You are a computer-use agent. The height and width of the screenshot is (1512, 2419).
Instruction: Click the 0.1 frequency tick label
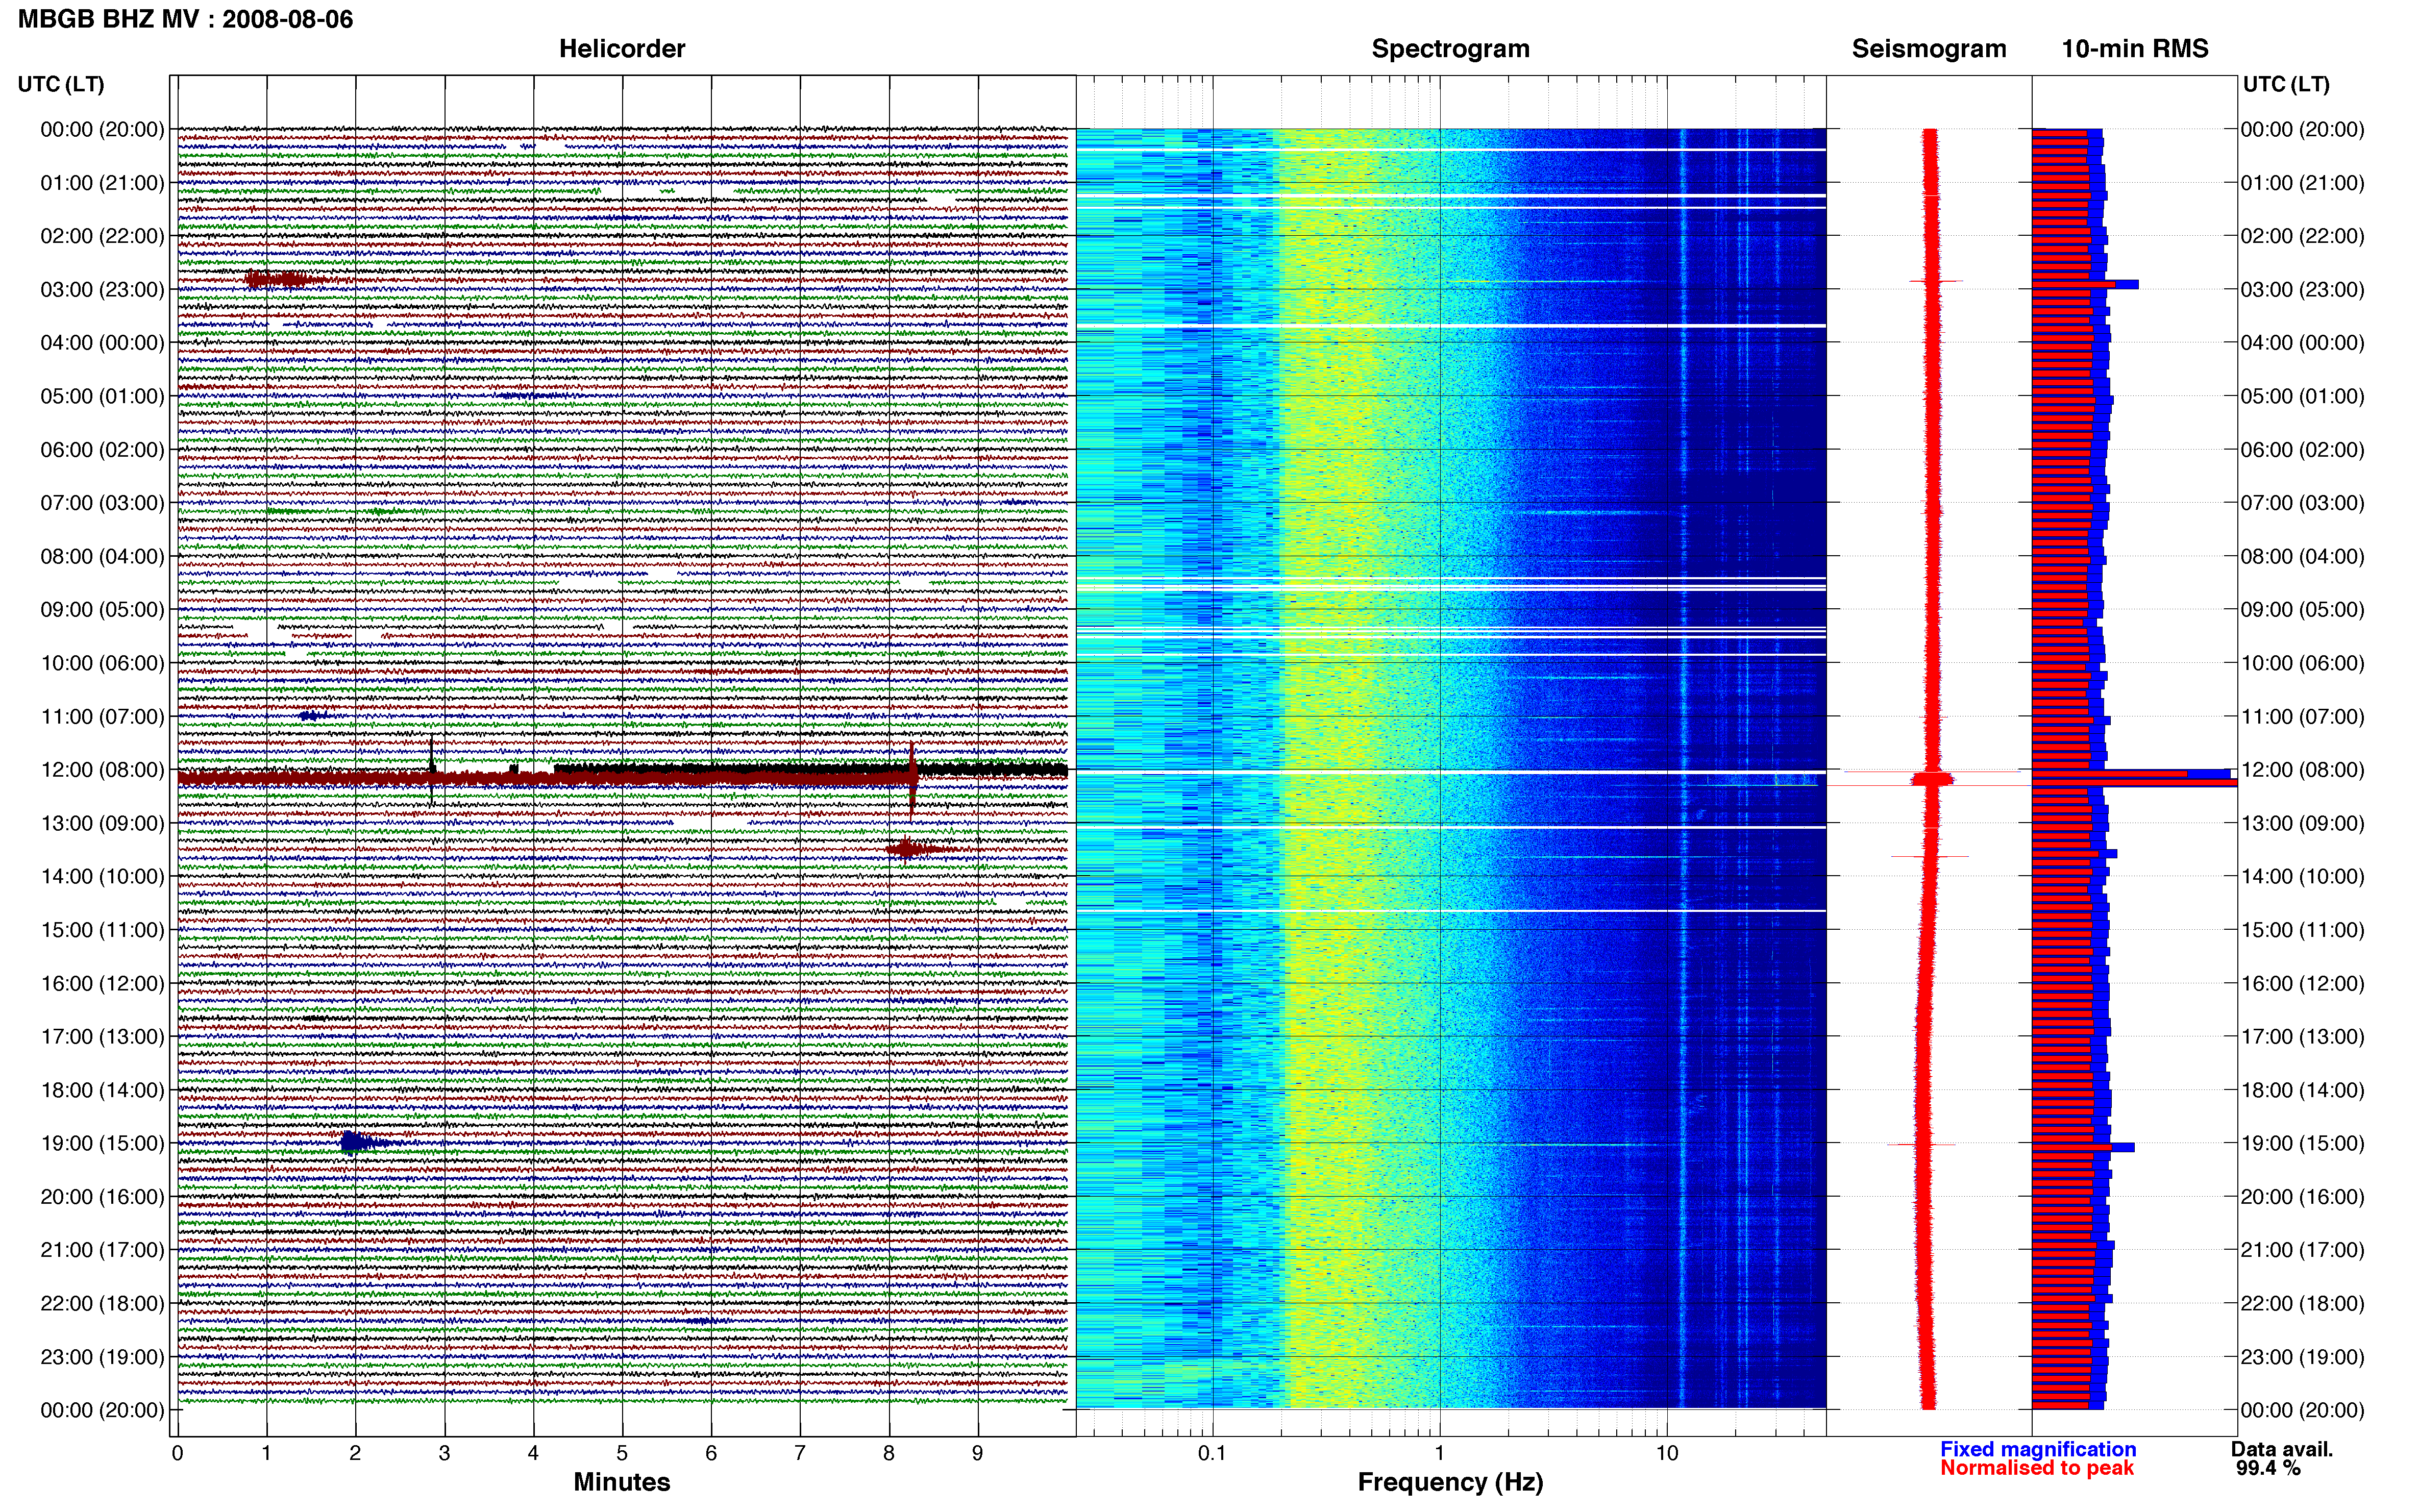(1212, 1453)
